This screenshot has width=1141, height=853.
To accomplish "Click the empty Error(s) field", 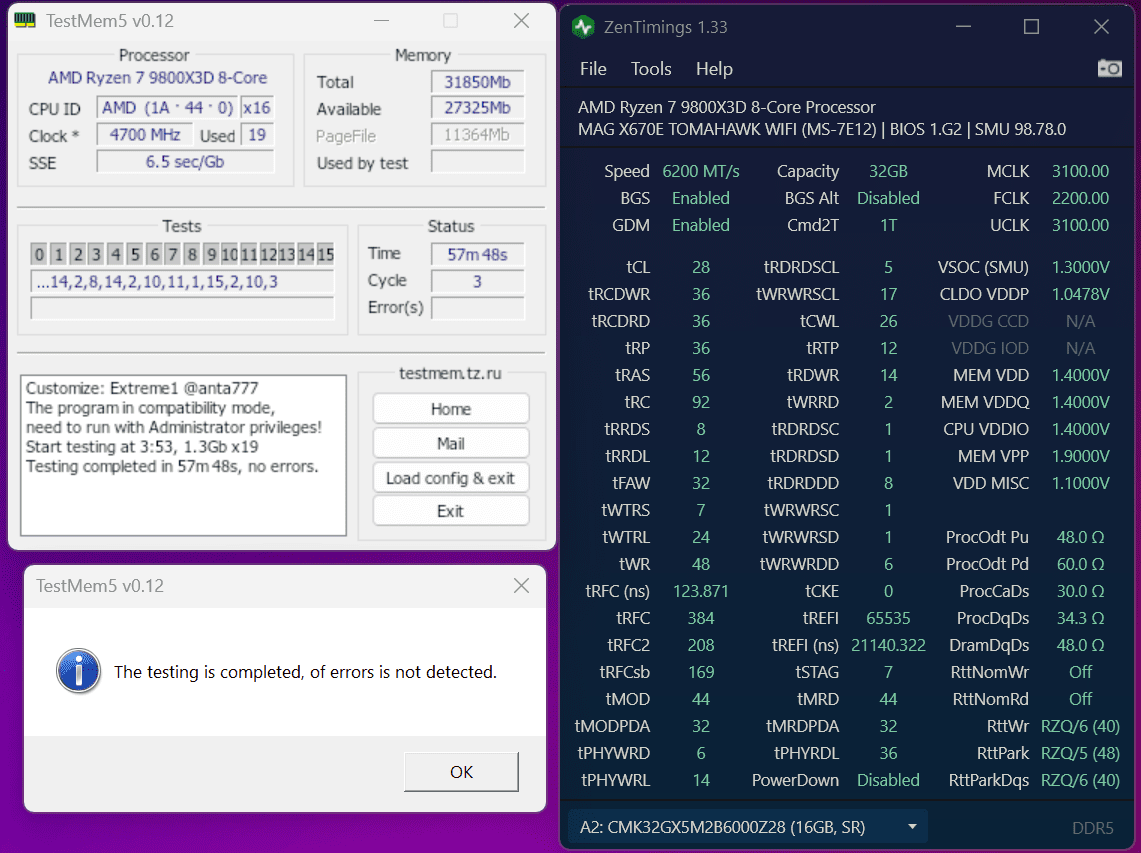I will pyautogui.click(x=477, y=308).
